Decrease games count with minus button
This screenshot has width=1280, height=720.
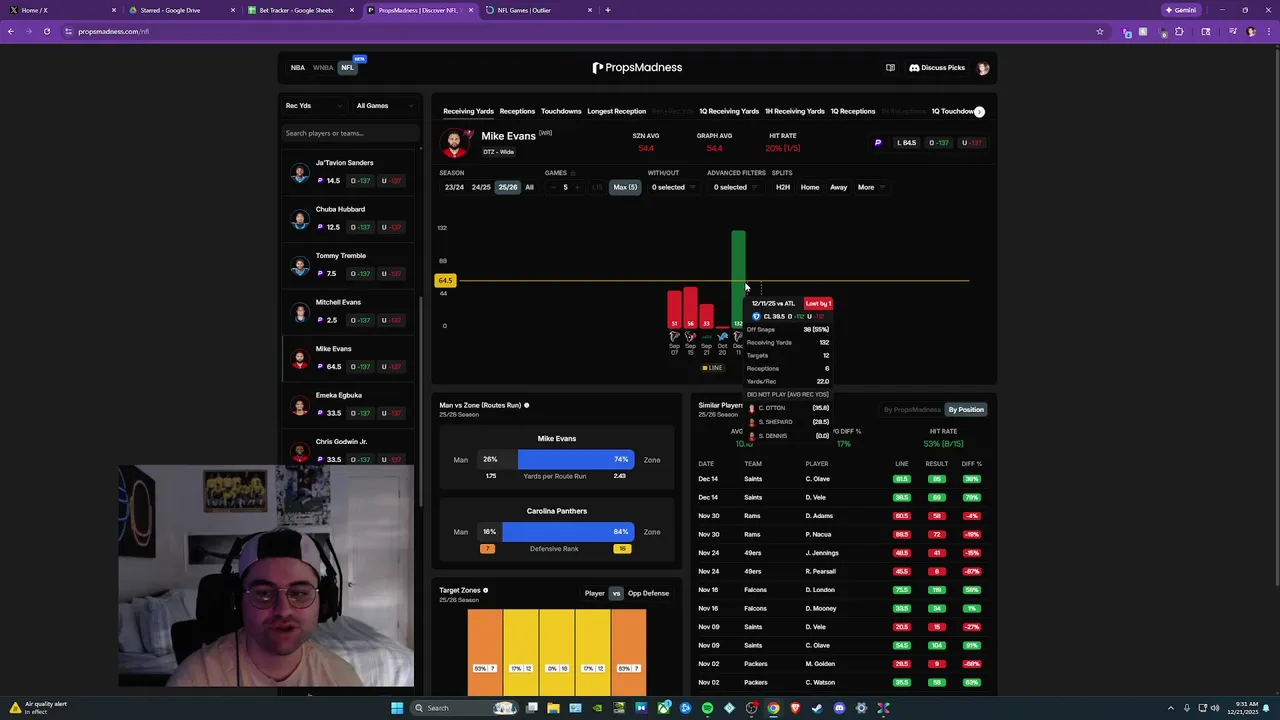[551, 187]
